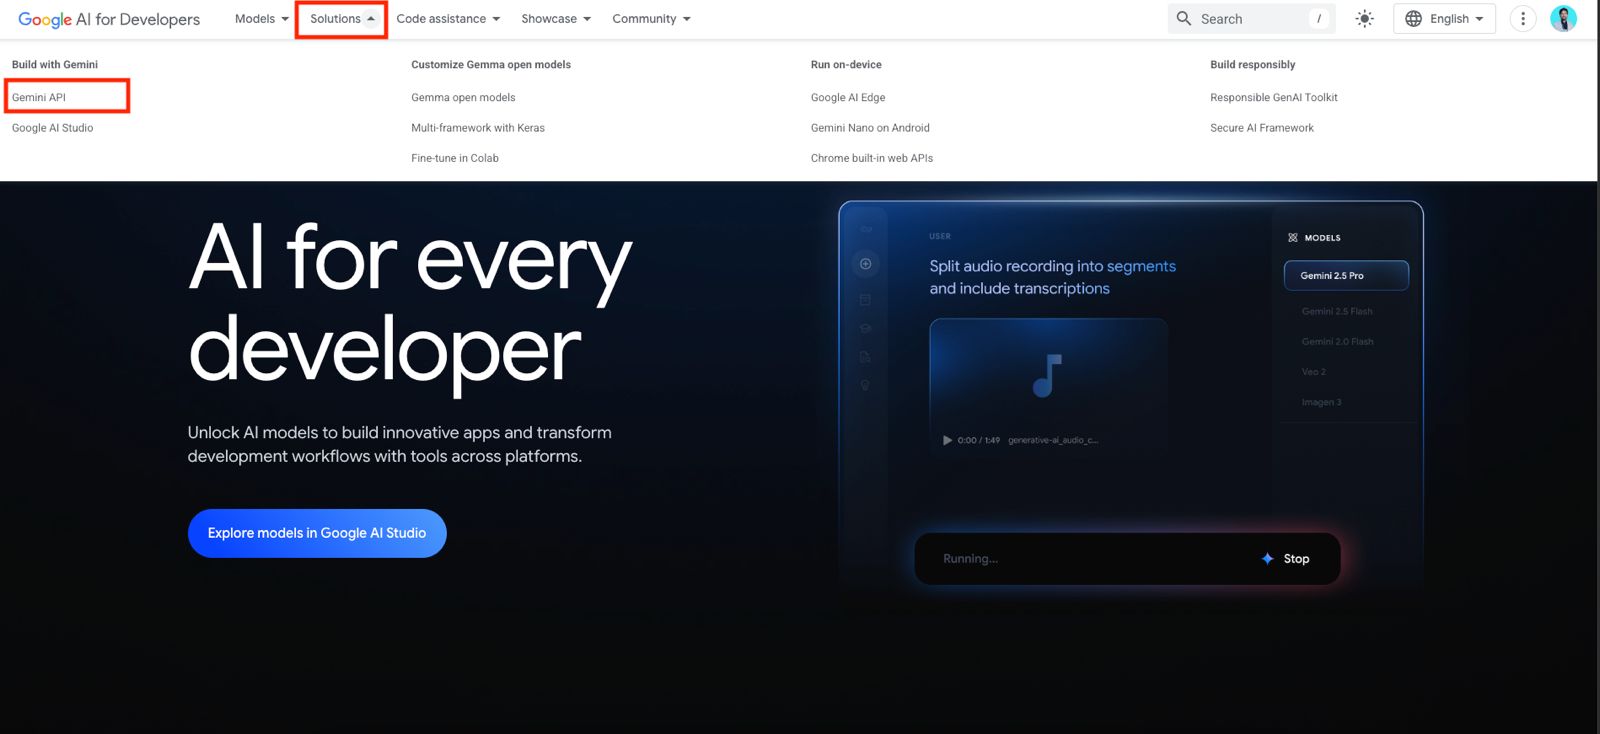The width and height of the screenshot is (1600, 734).
Task: Open Google AI Studio menu link
Action: pos(52,128)
